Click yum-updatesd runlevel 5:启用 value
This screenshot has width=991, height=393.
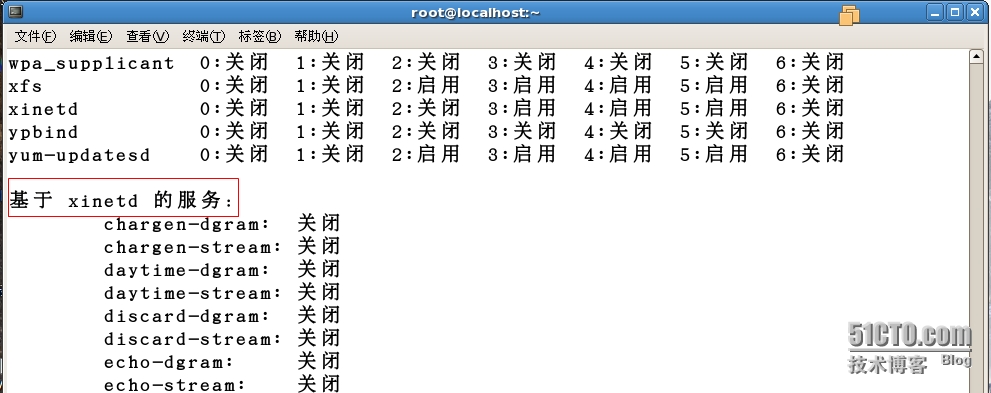click(x=714, y=155)
